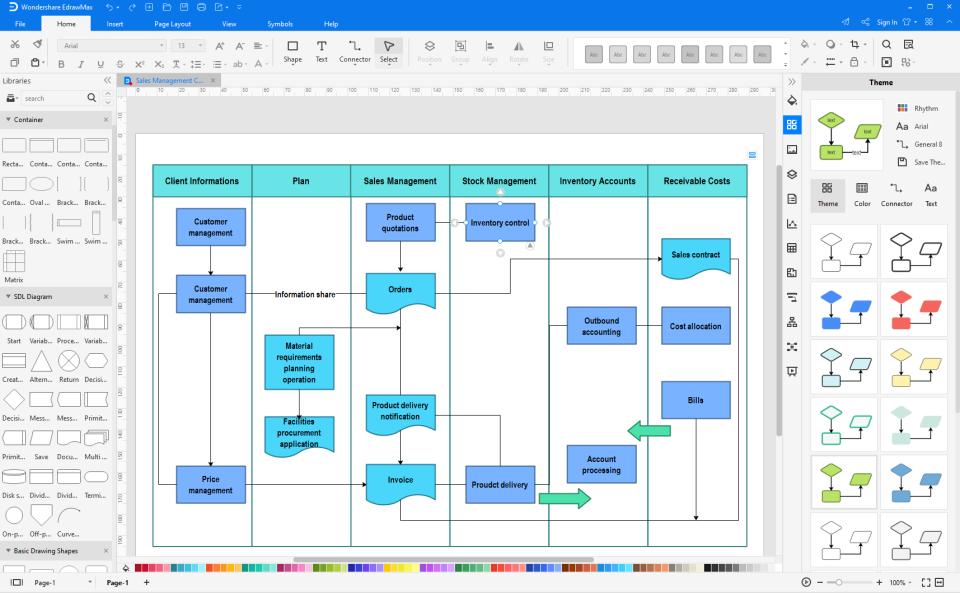Switch to the Insert ribbon tab
The width and height of the screenshot is (960, 593).
[x=114, y=23]
